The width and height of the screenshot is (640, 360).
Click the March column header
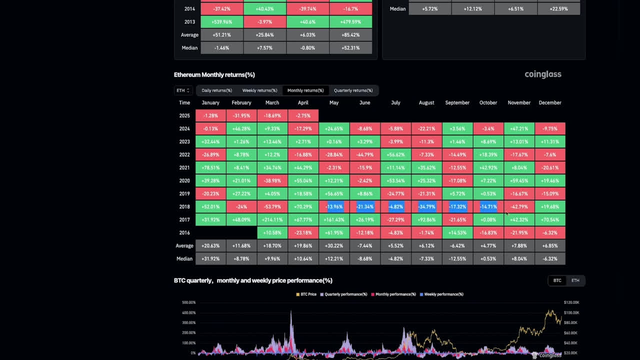click(272, 103)
